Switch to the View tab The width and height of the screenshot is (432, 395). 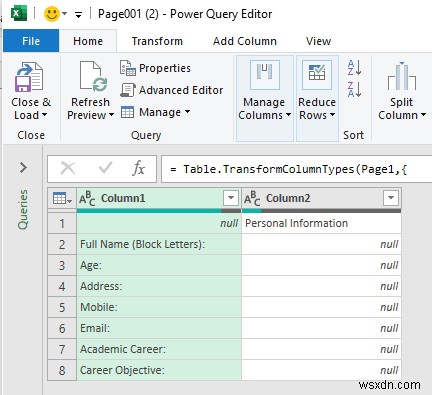(x=318, y=41)
